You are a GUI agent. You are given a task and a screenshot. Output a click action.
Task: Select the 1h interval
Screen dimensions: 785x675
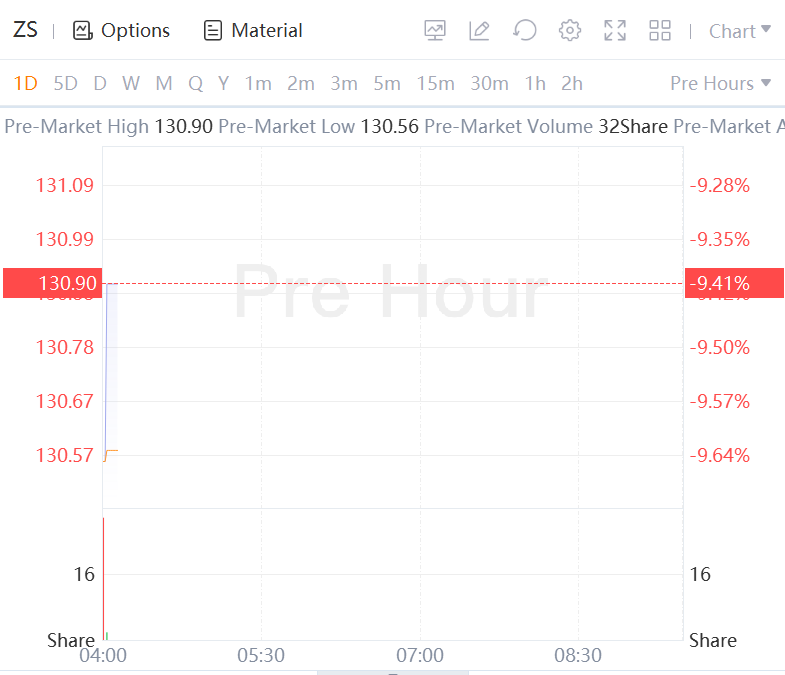[535, 83]
